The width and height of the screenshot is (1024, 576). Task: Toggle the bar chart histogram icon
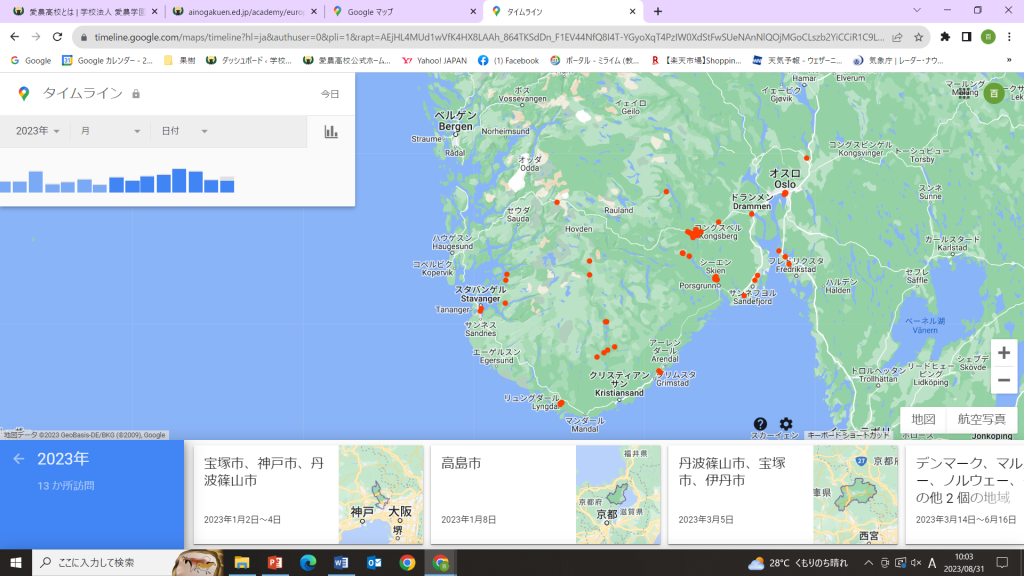click(331, 131)
